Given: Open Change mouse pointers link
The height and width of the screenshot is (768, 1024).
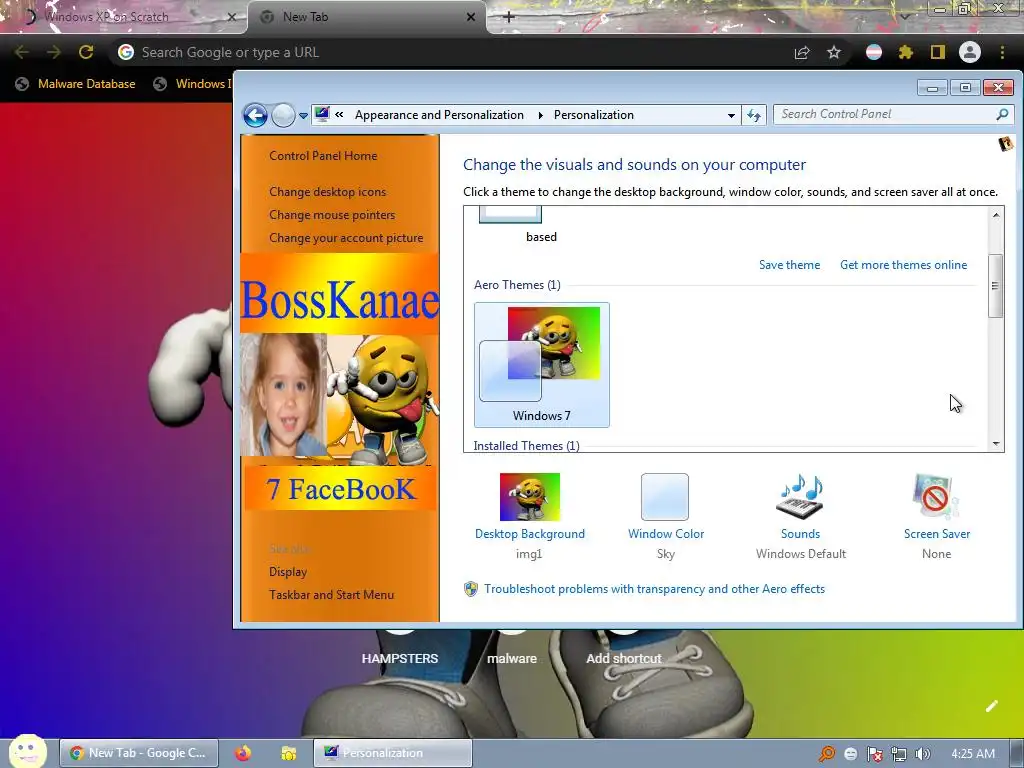Looking at the screenshot, I should (x=332, y=215).
